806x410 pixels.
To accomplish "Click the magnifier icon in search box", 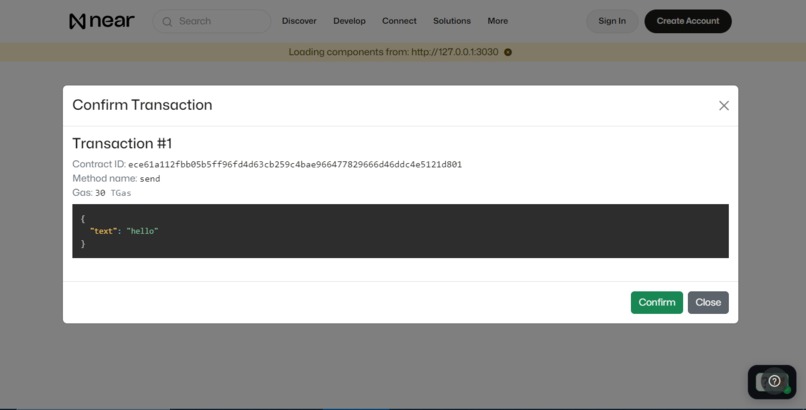I will pyautogui.click(x=167, y=22).
